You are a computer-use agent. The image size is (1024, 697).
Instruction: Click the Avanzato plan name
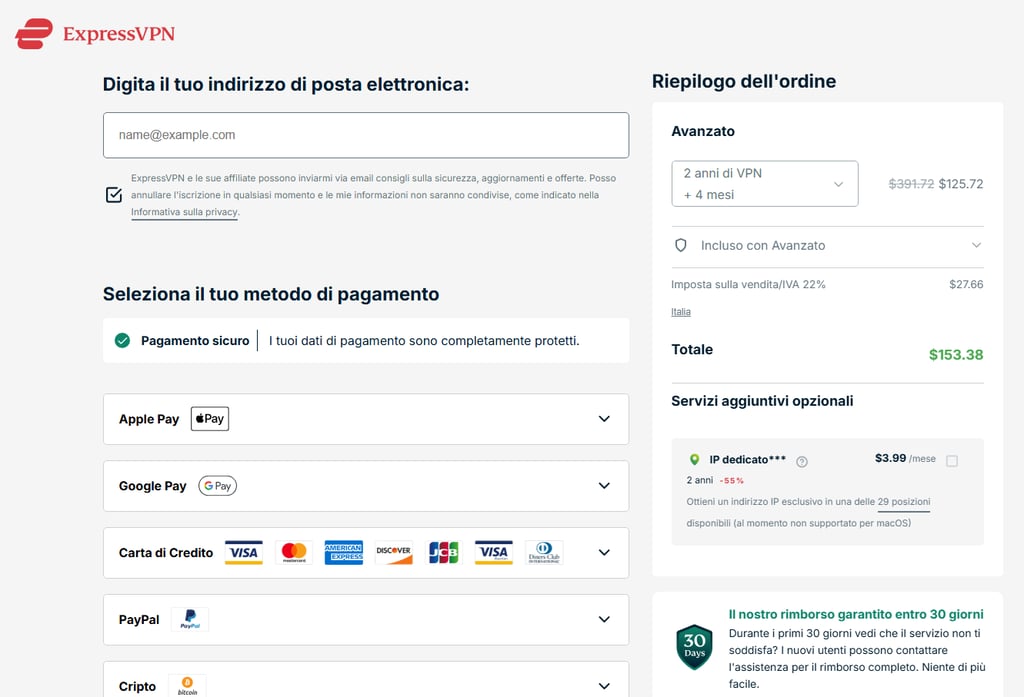pos(703,131)
